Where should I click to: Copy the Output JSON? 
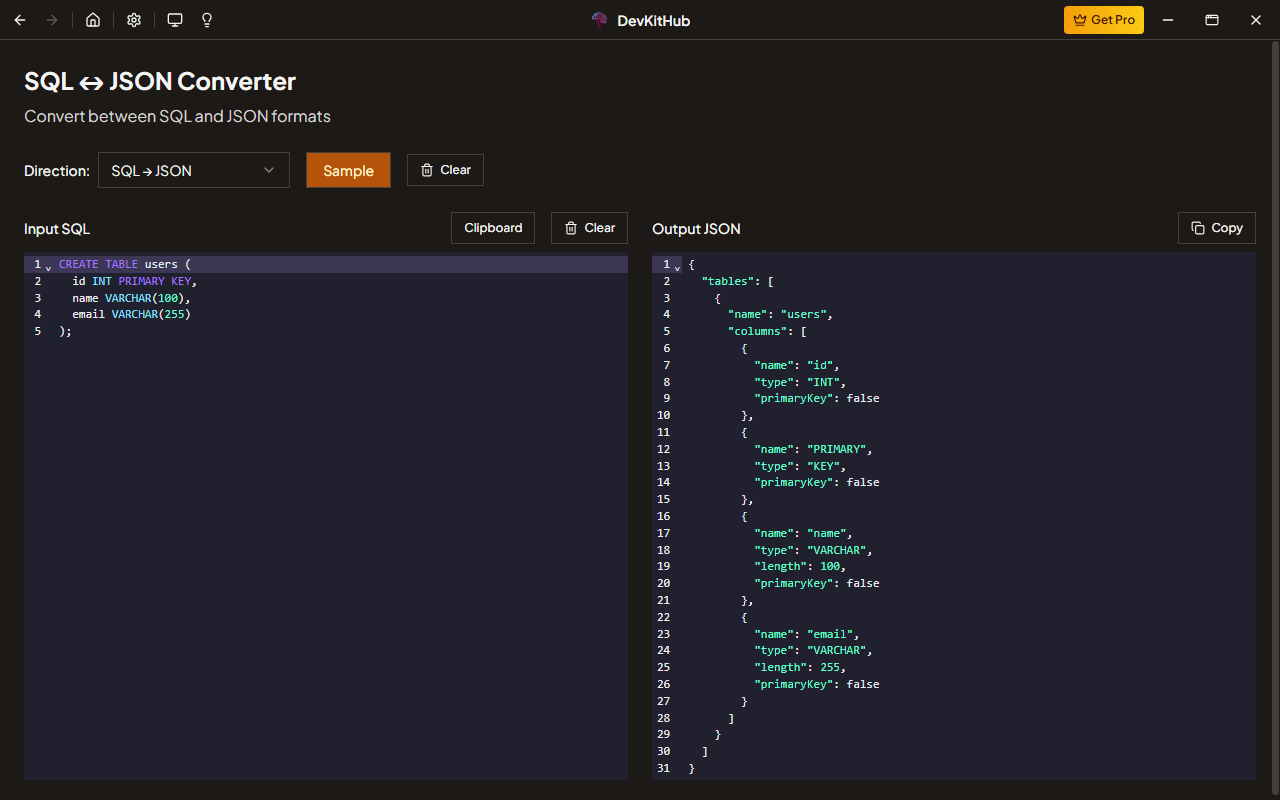1217,228
